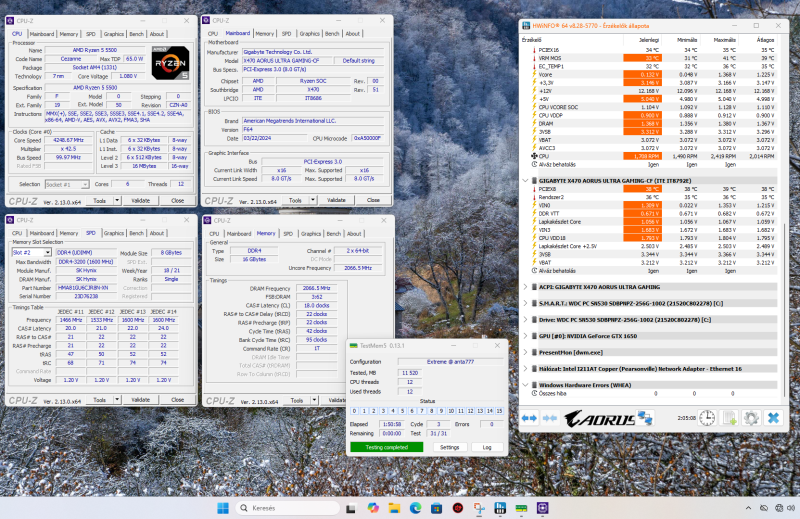Switch to Bench tab in CPU-Z processor window
Image resolution: width=800 pixels, height=519 pixels.
(136, 34)
